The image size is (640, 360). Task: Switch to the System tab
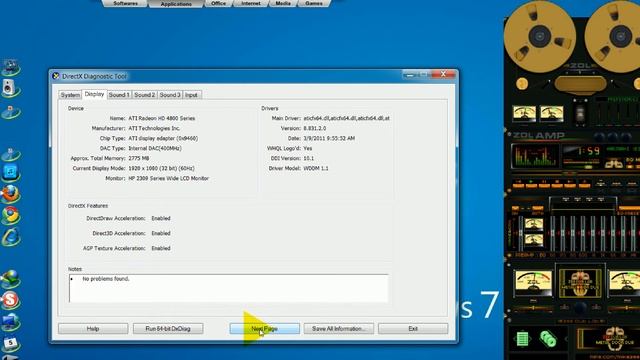pyautogui.click(x=70, y=95)
